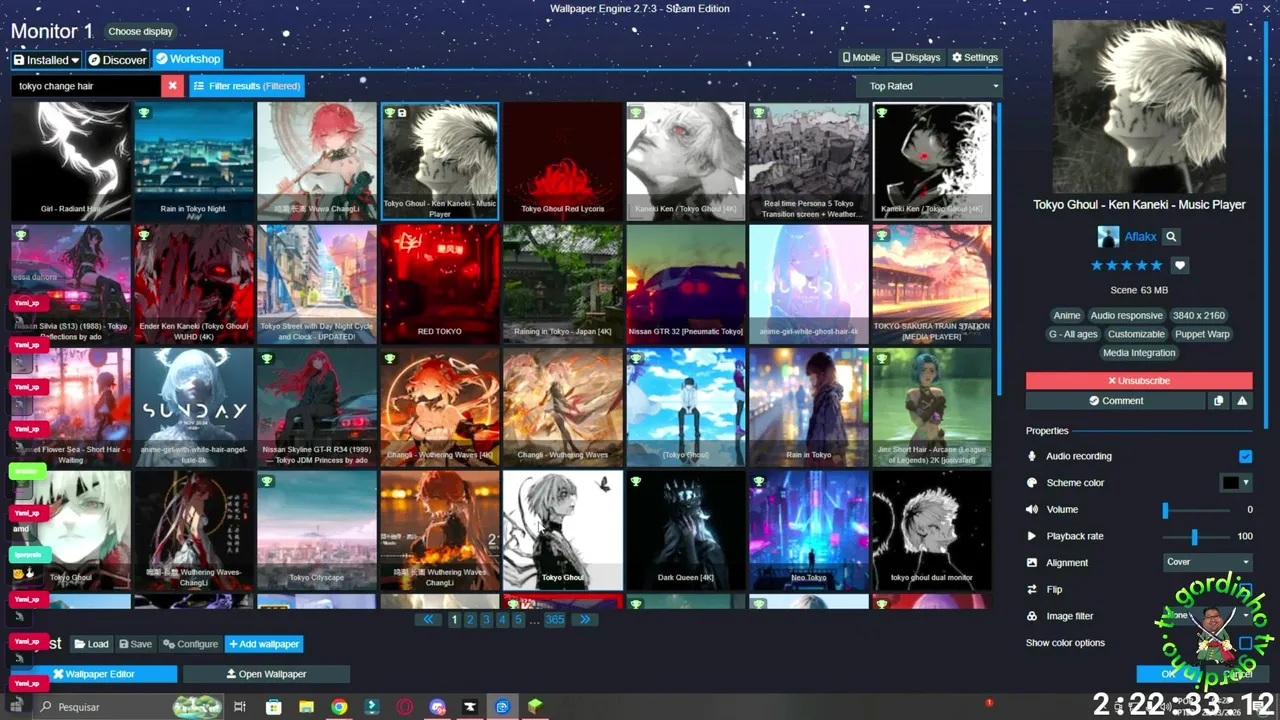Open File Explorer from the taskbar
Image resolution: width=1280 pixels, height=720 pixels.
point(307,707)
